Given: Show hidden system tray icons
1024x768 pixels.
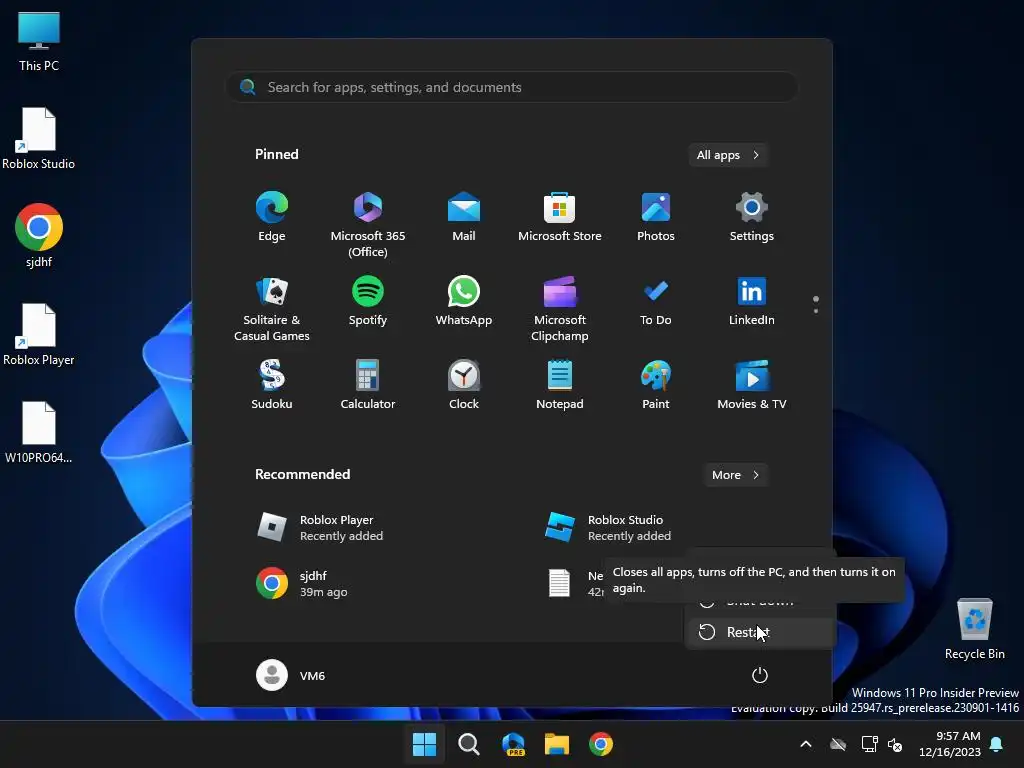Looking at the screenshot, I should (806, 744).
